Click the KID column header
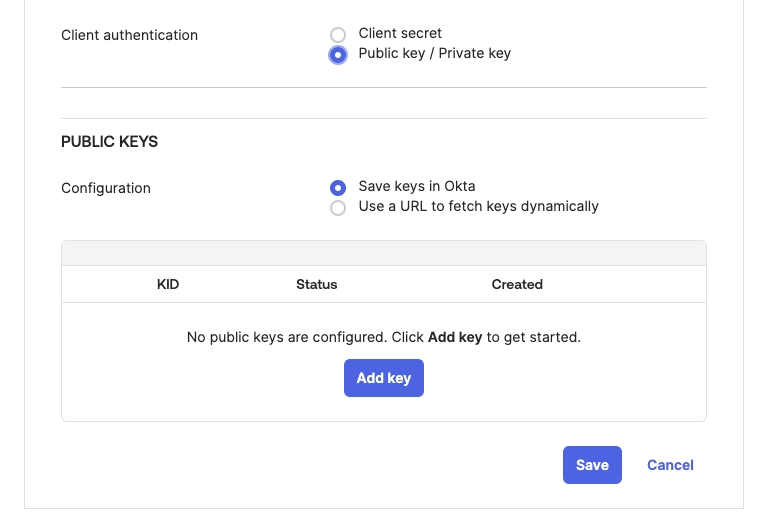Viewport: 773px width, 527px height. point(168,284)
